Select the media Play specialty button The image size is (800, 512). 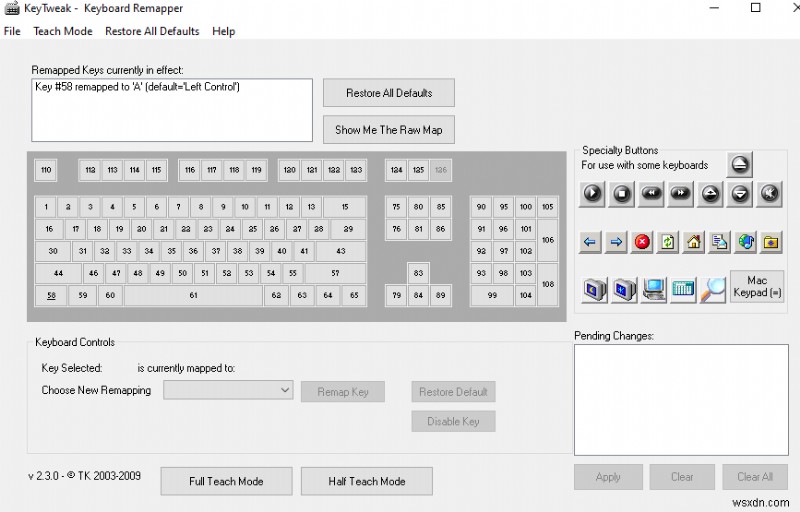point(592,194)
